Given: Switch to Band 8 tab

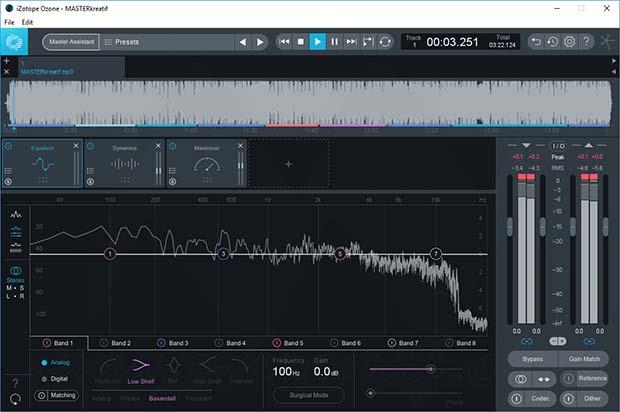Looking at the screenshot, I should [461, 343].
